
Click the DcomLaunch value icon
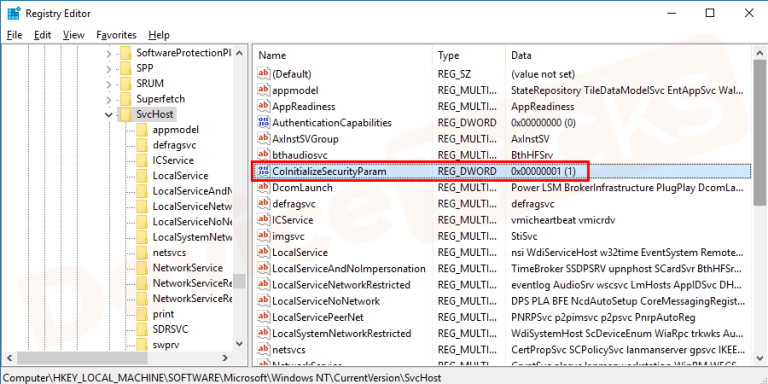(x=264, y=188)
